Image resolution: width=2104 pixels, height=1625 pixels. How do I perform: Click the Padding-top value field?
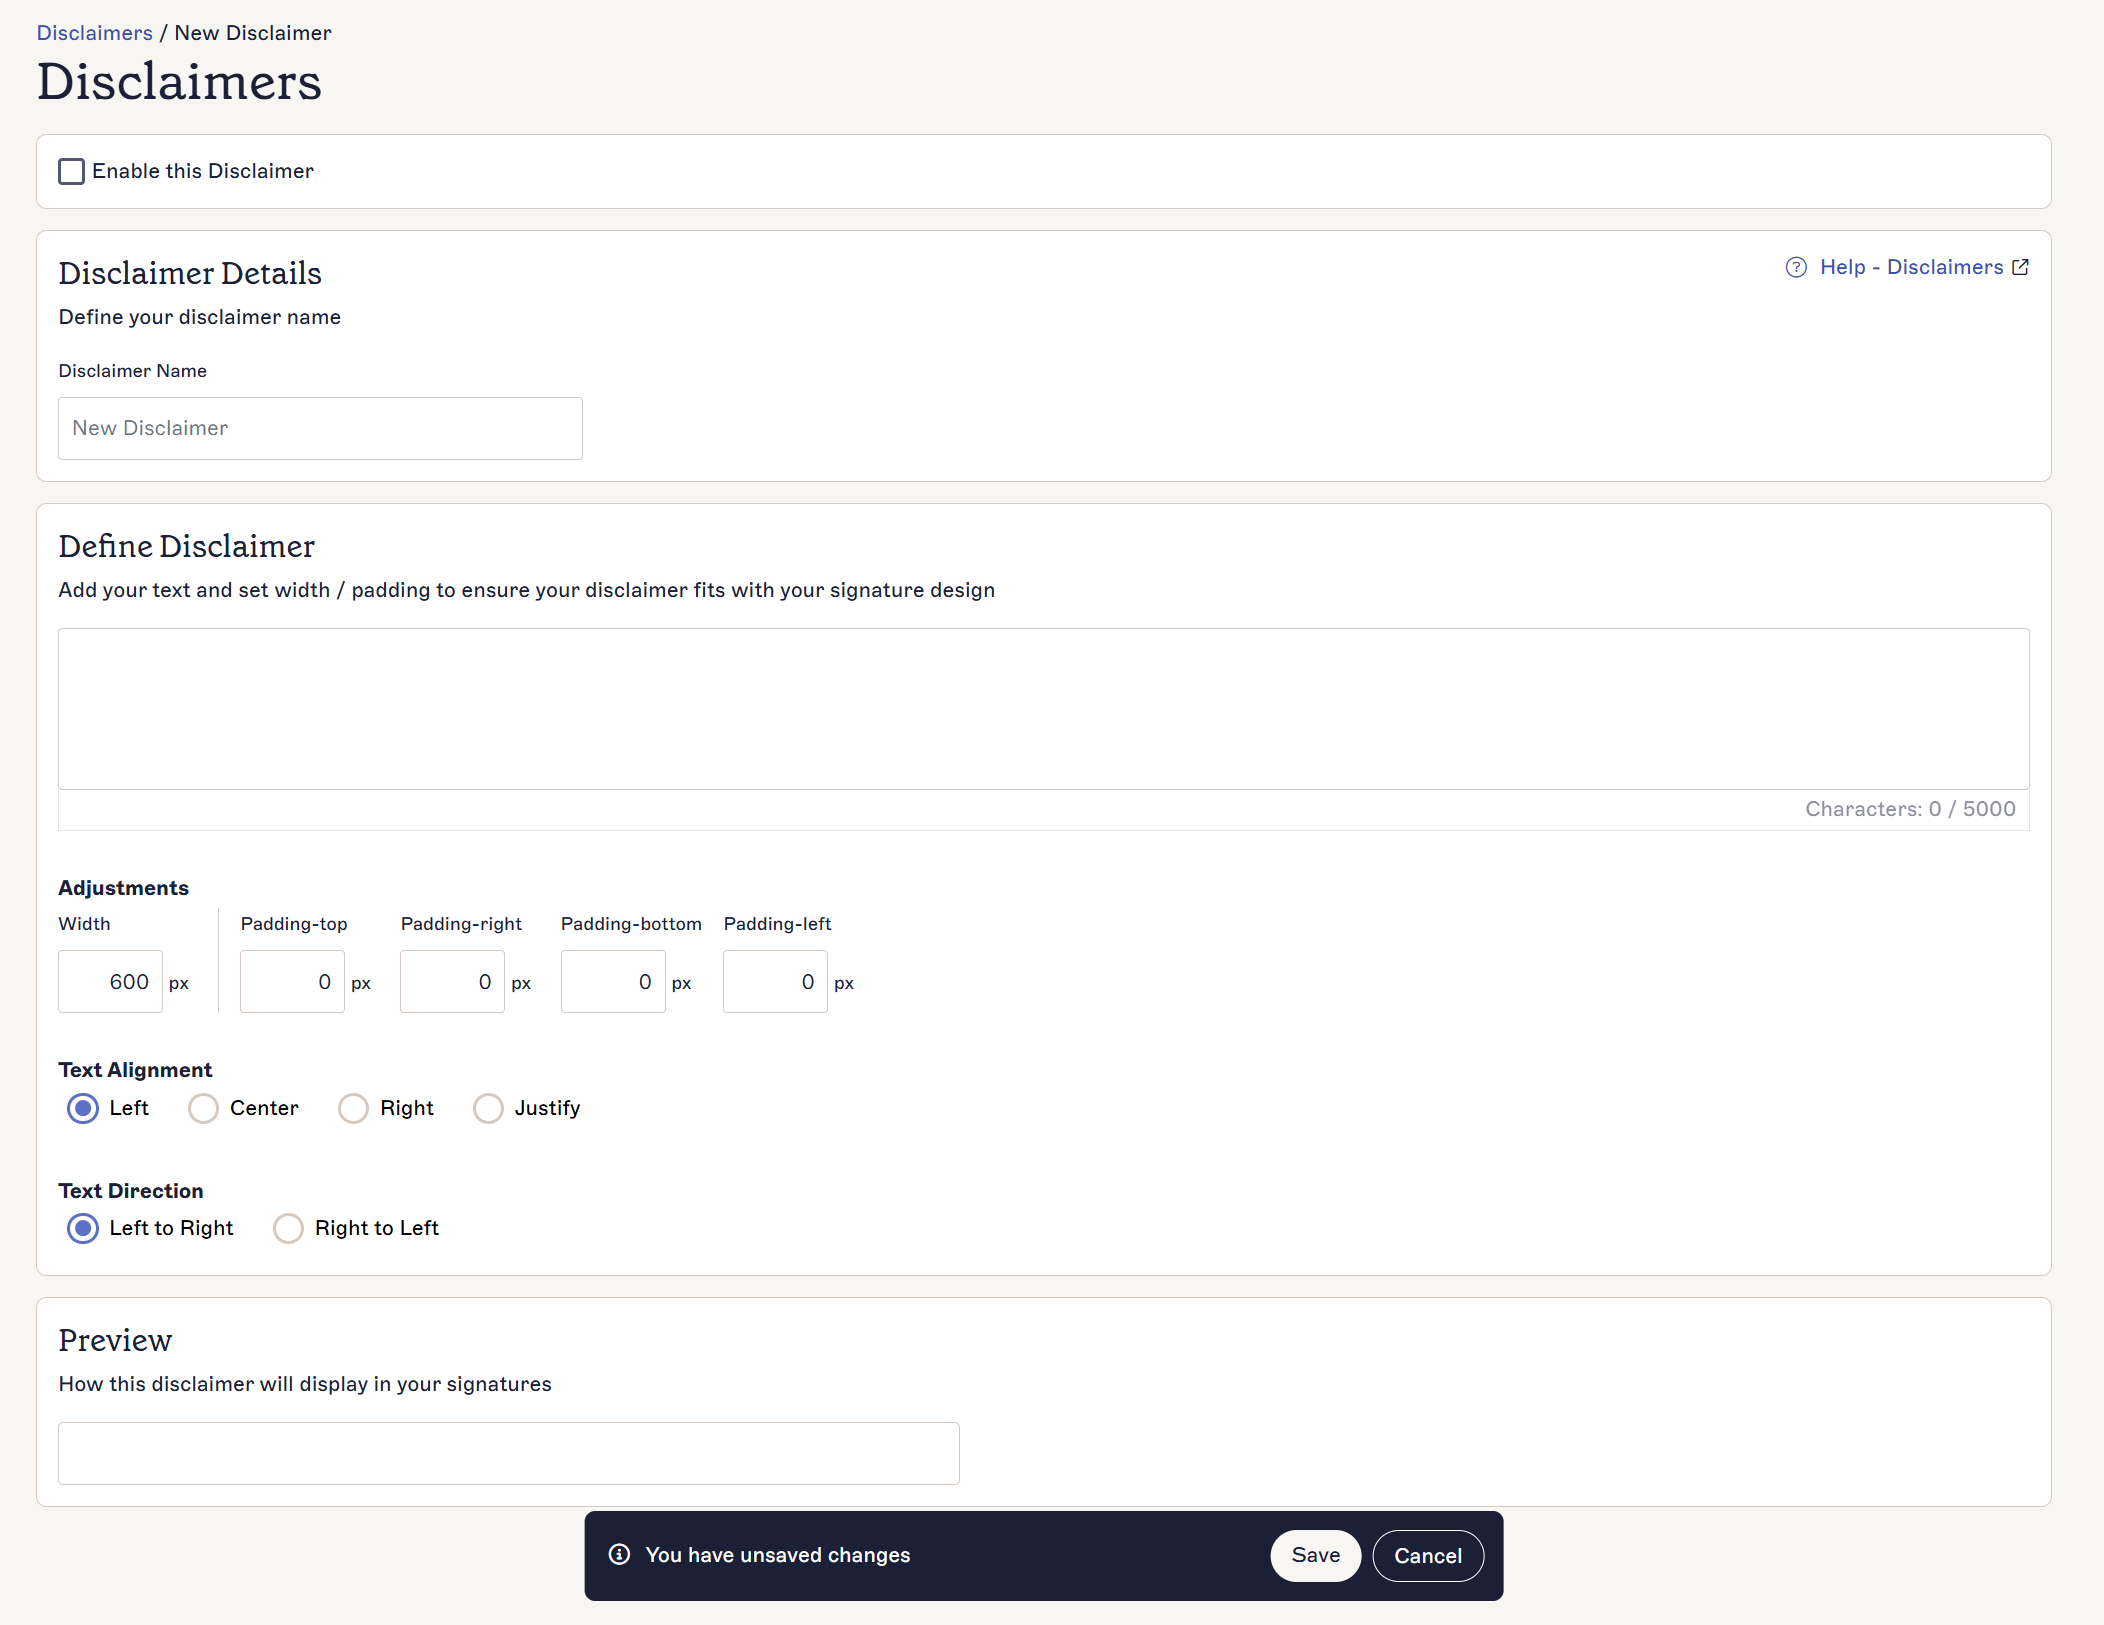click(x=292, y=982)
